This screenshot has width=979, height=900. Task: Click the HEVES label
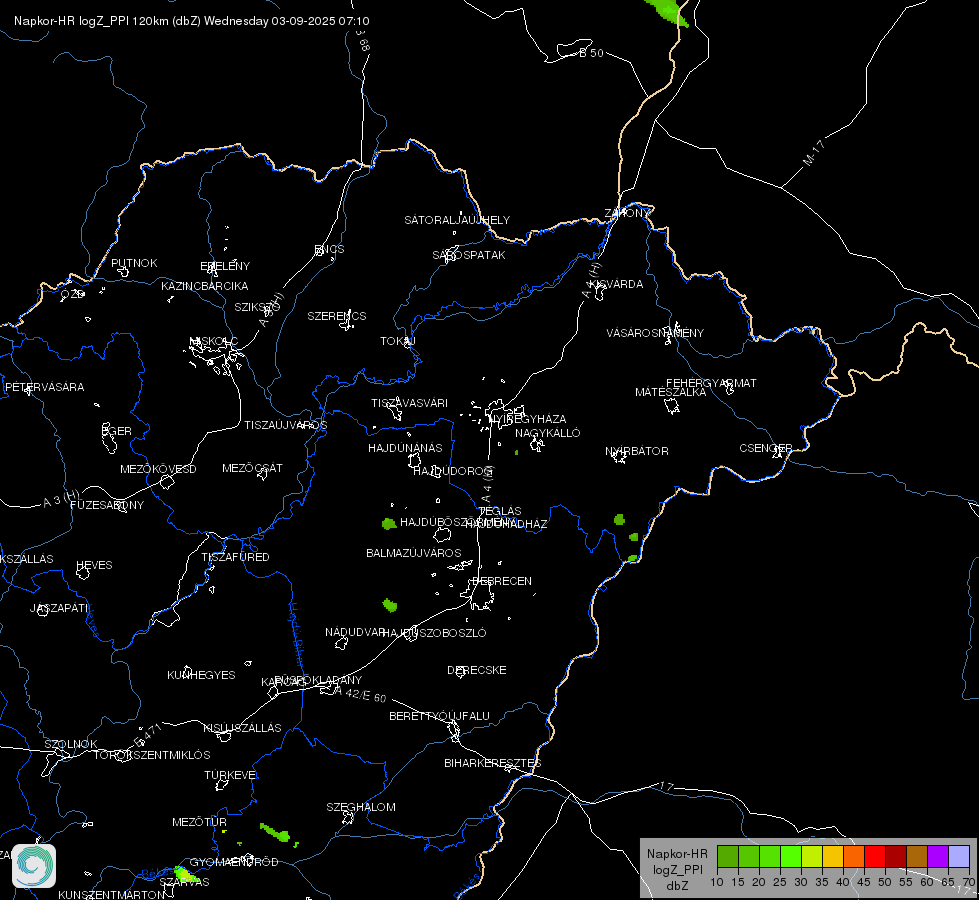pos(94,565)
